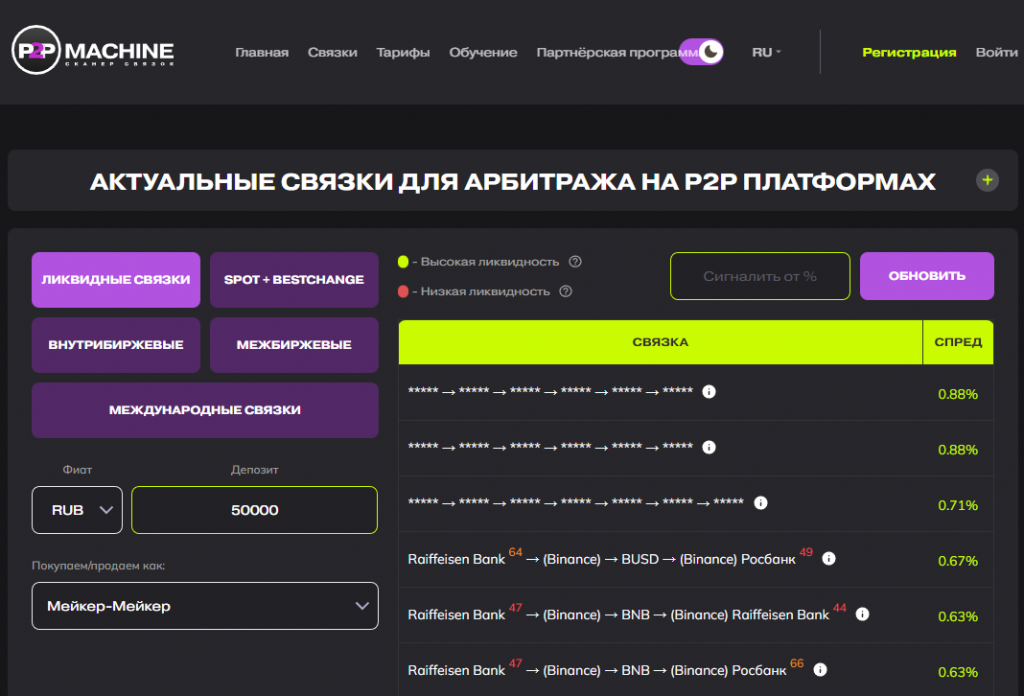Click the Покупаем/продаем как label
This screenshot has width=1024, height=696.
click(x=99, y=565)
